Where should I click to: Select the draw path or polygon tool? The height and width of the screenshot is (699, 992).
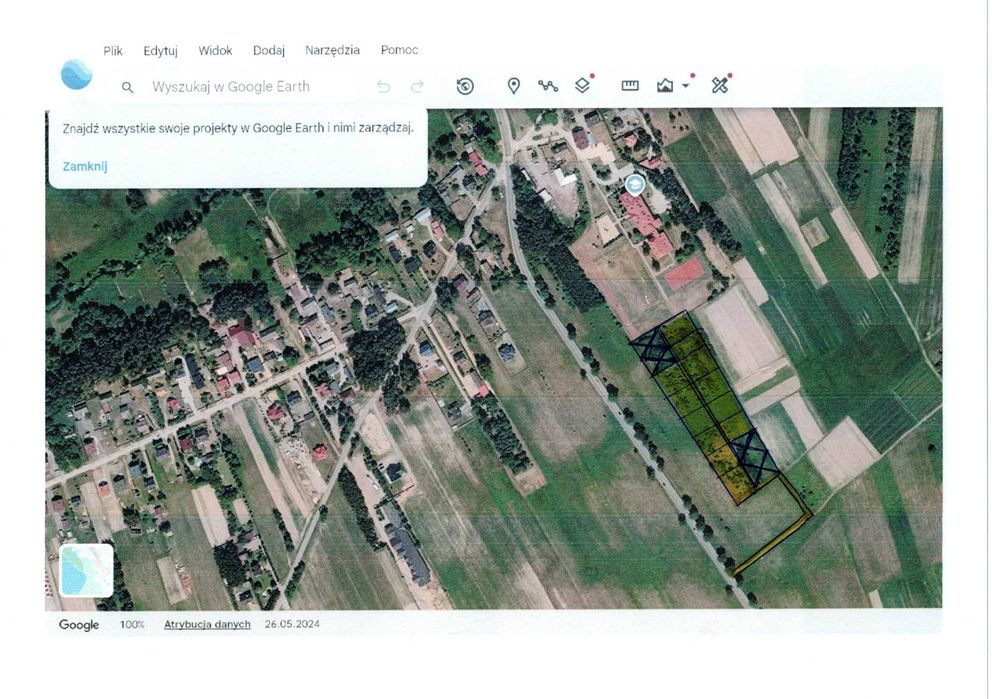coord(548,86)
